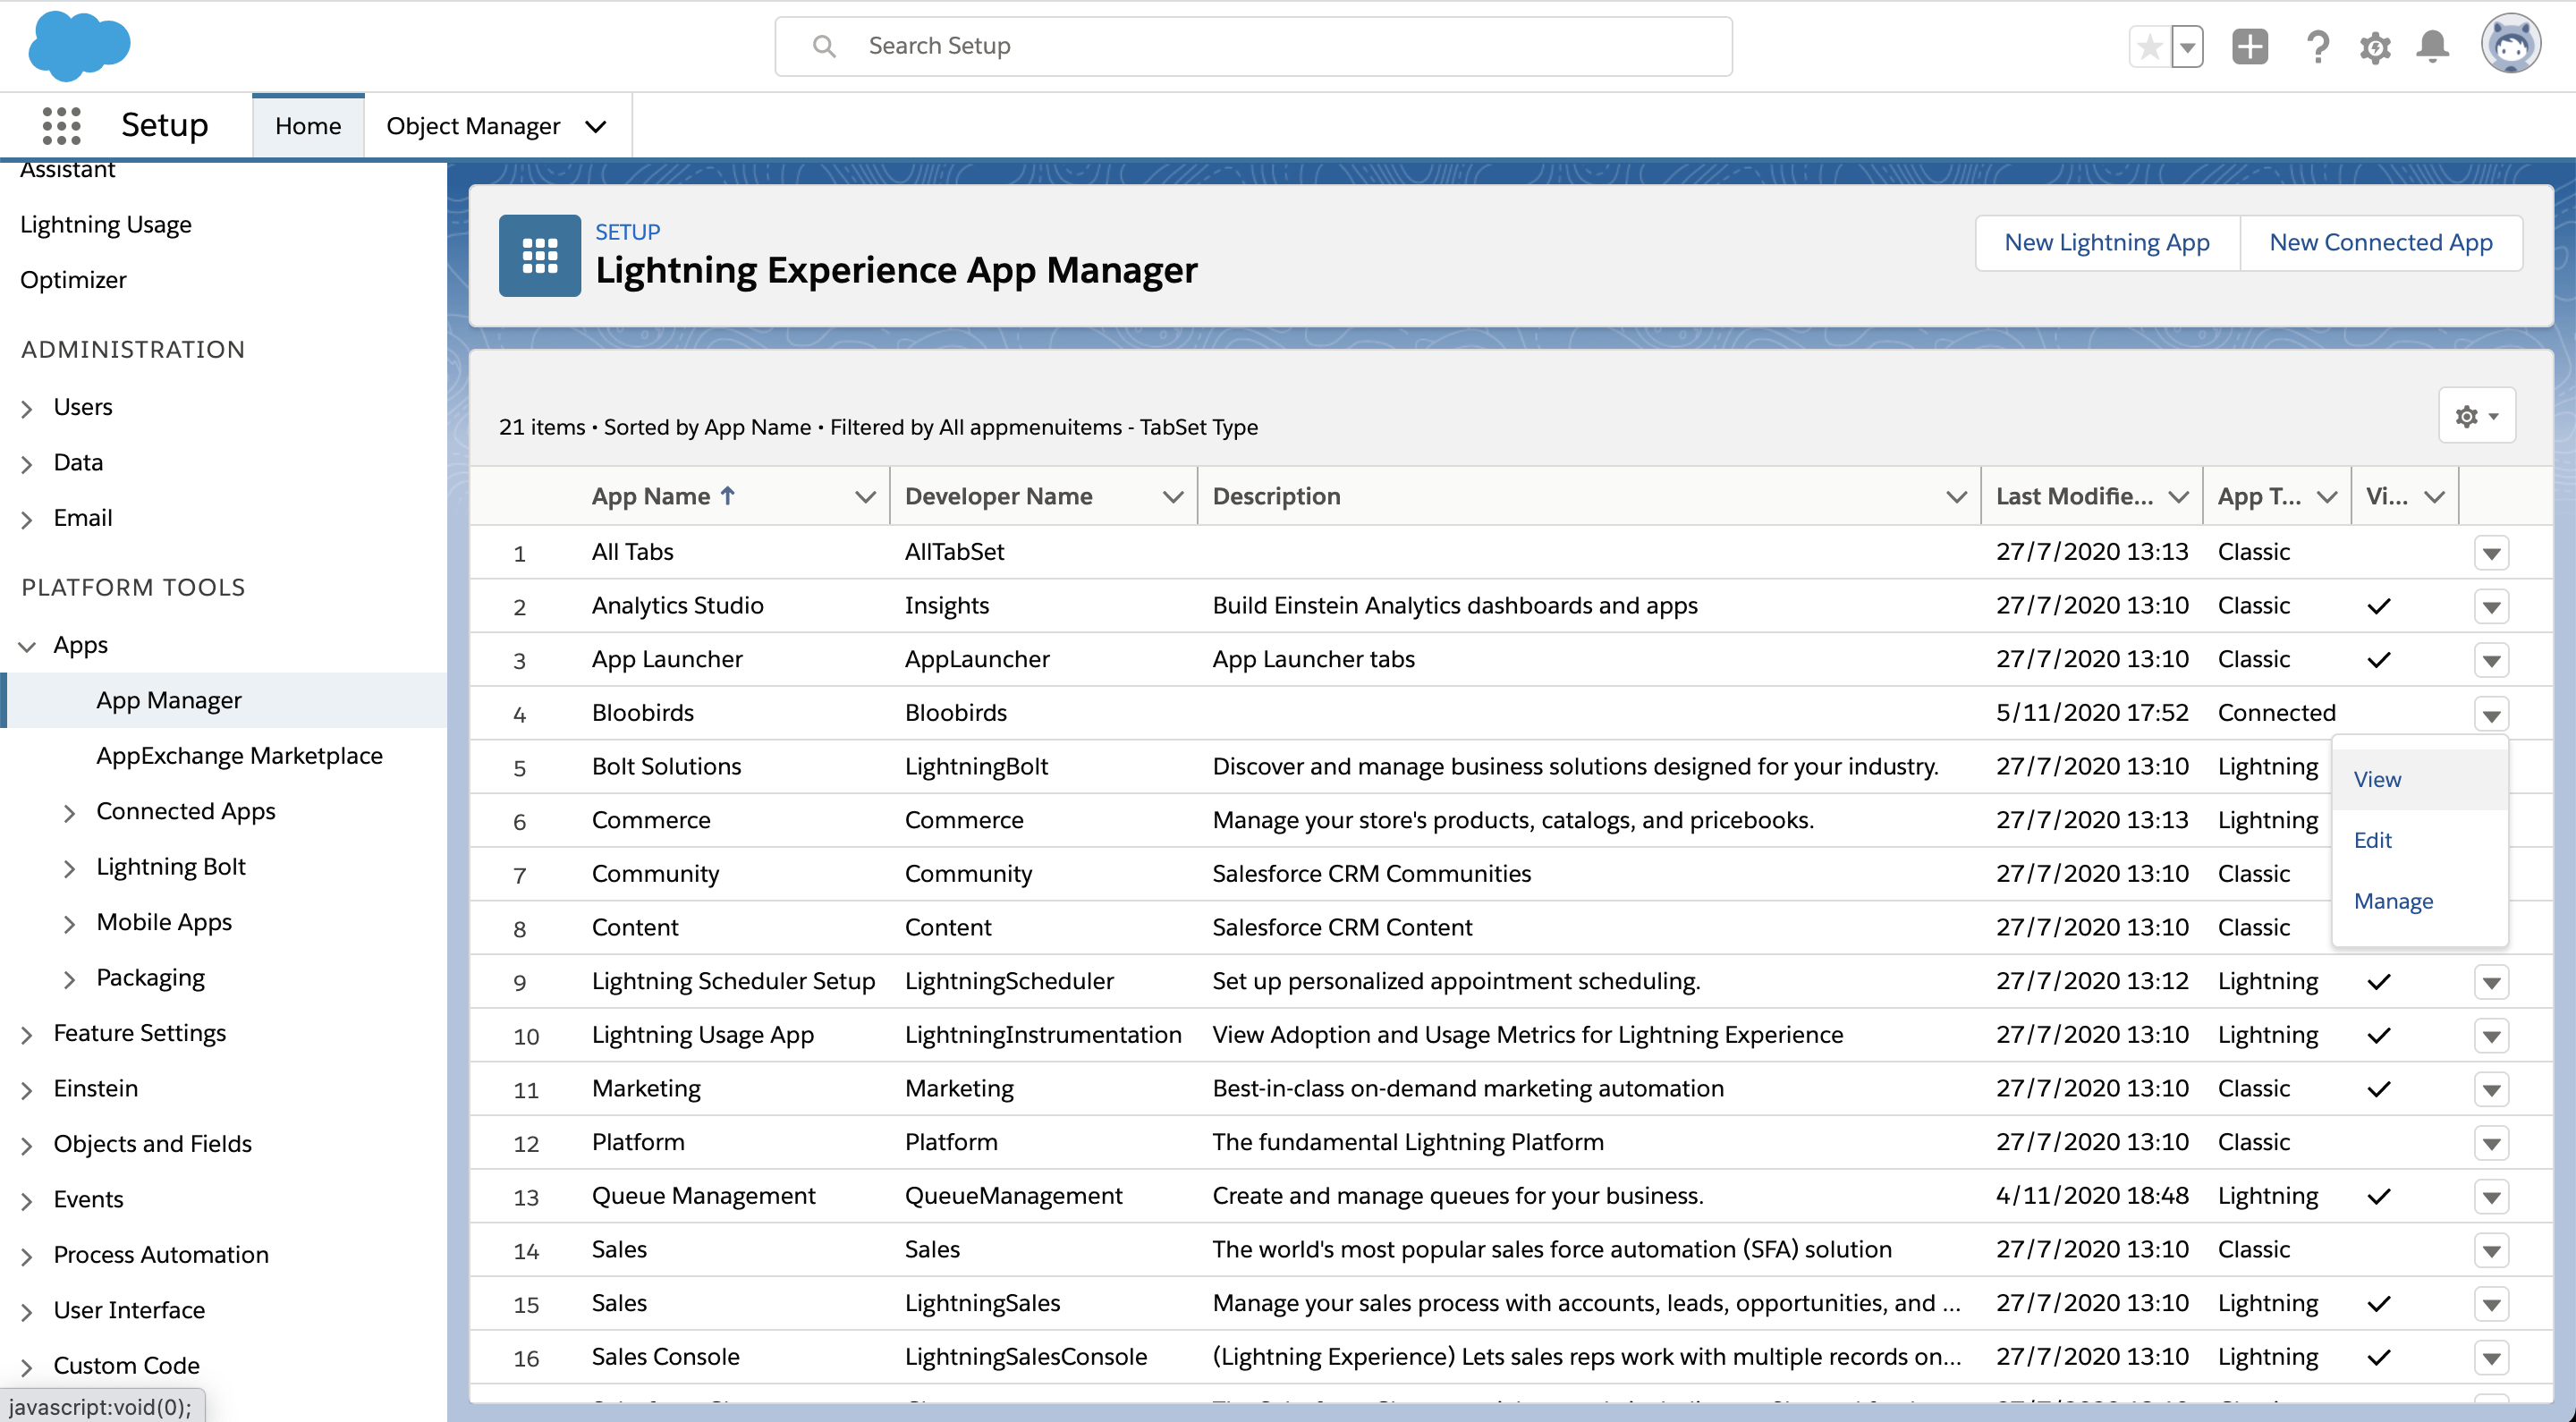Open the App Launcher dots grid
This screenshot has width=2576, height=1422.
tap(62, 126)
